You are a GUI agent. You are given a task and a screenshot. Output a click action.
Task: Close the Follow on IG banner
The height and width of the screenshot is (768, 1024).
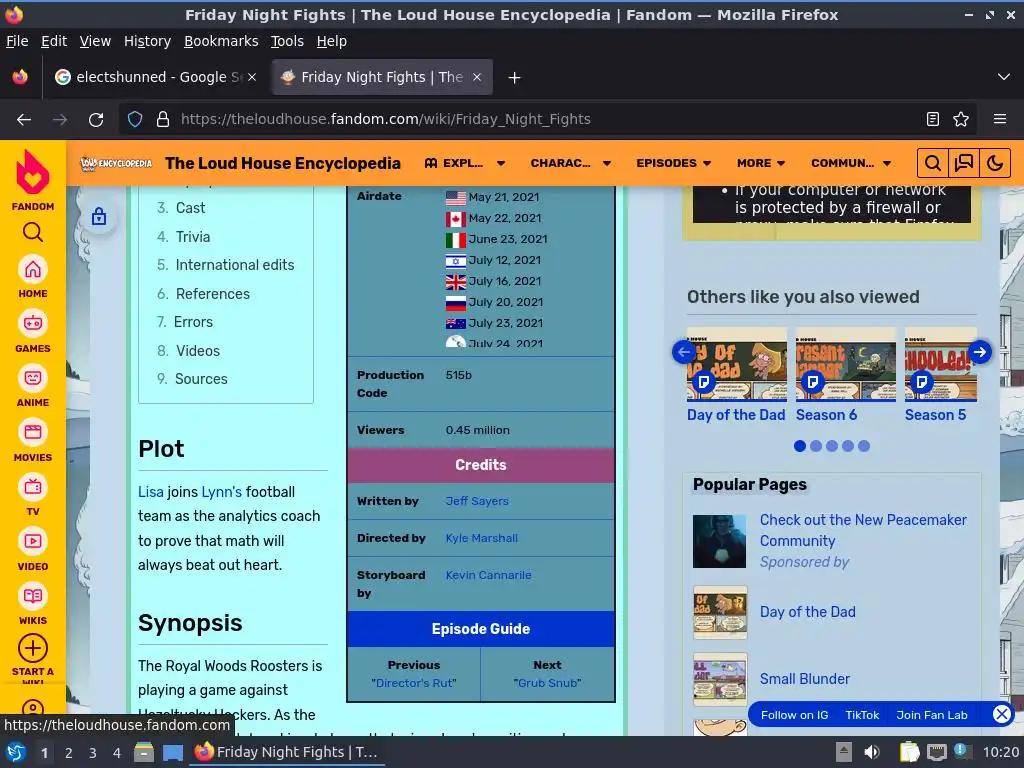pyautogui.click(x=1001, y=714)
